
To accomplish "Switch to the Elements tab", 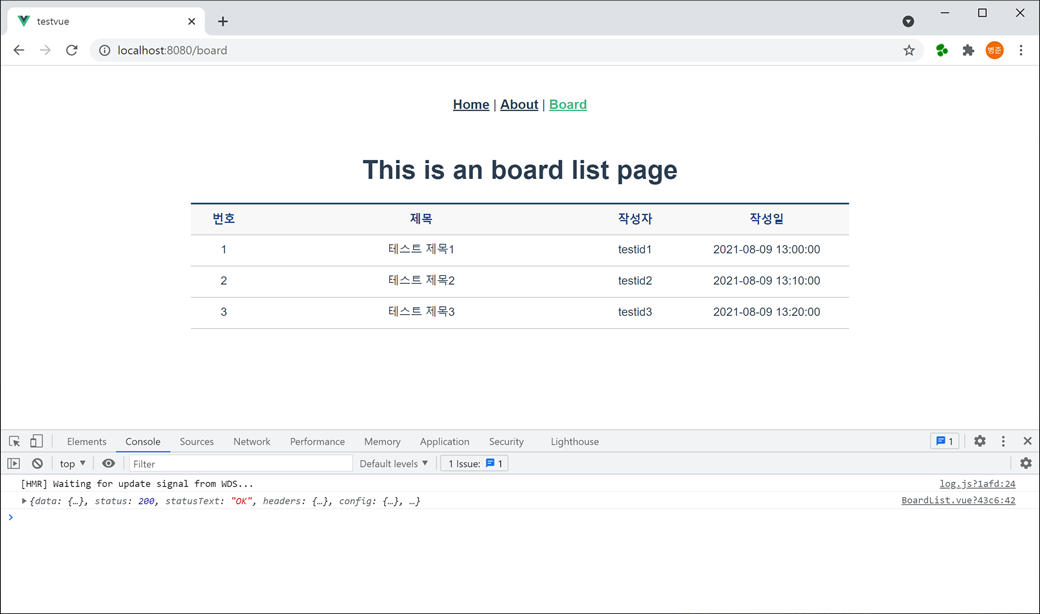I will pyautogui.click(x=86, y=442).
